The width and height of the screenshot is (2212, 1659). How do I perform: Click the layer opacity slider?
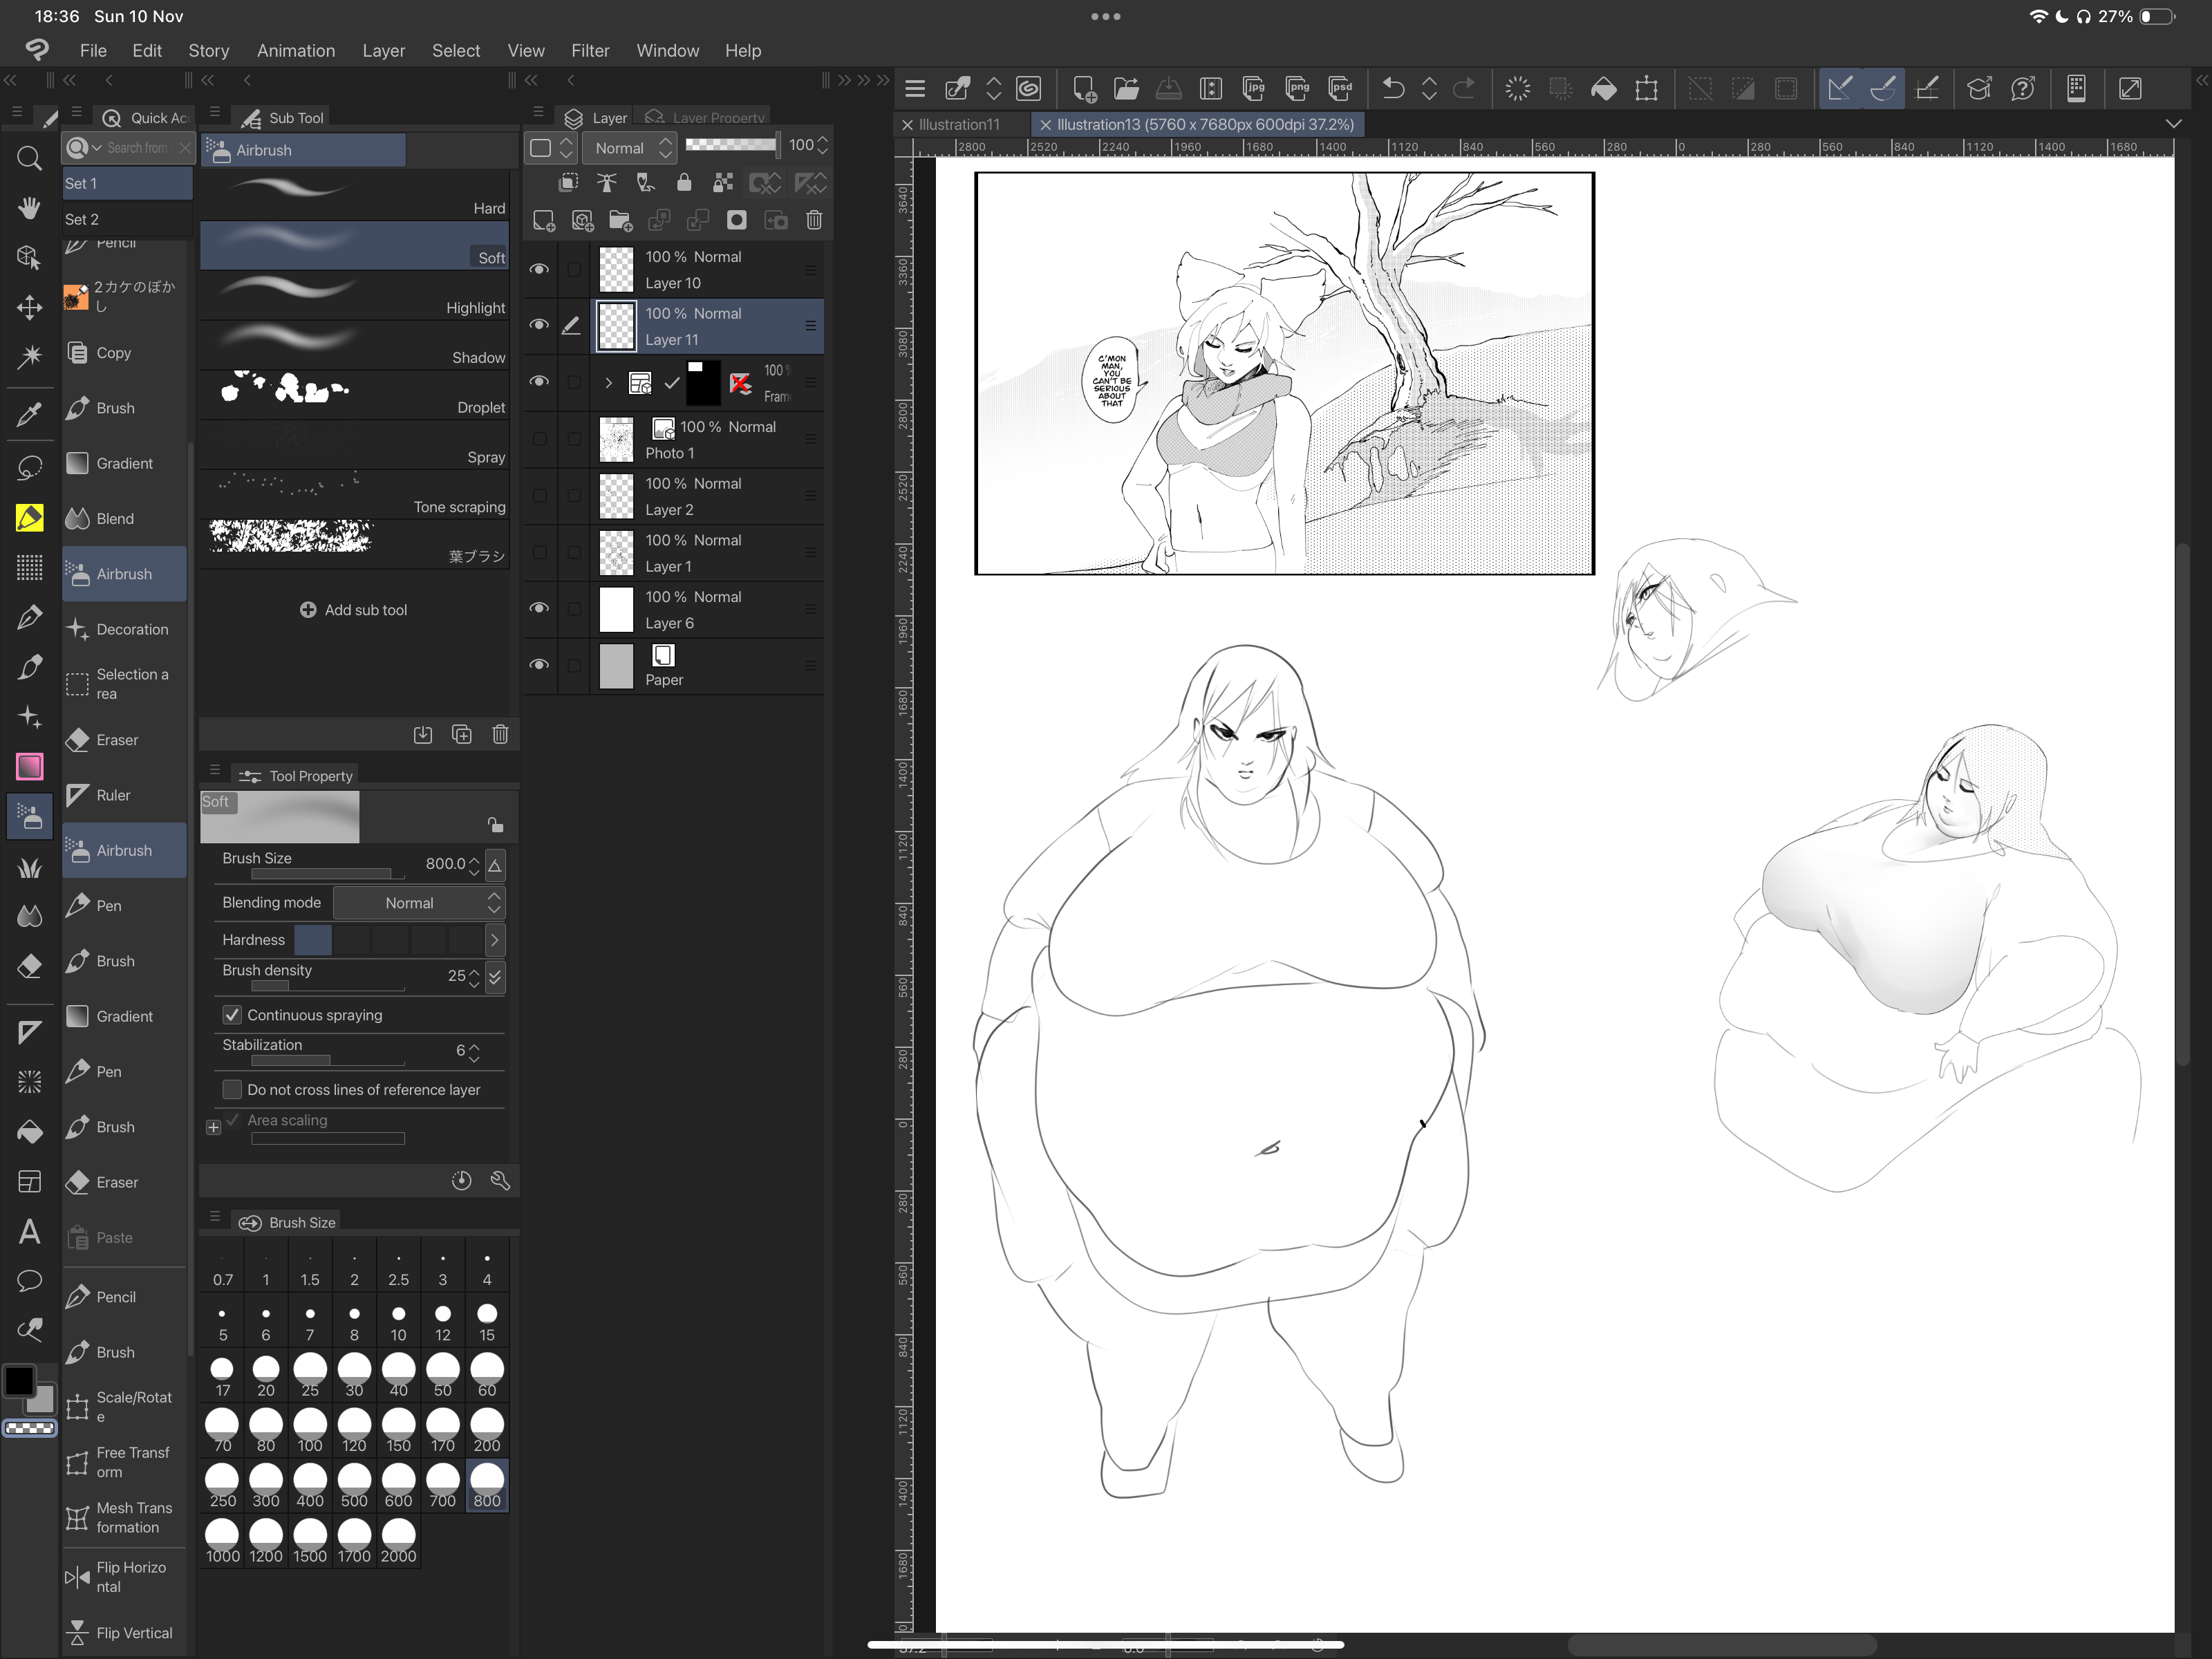(x=731, y=145)
